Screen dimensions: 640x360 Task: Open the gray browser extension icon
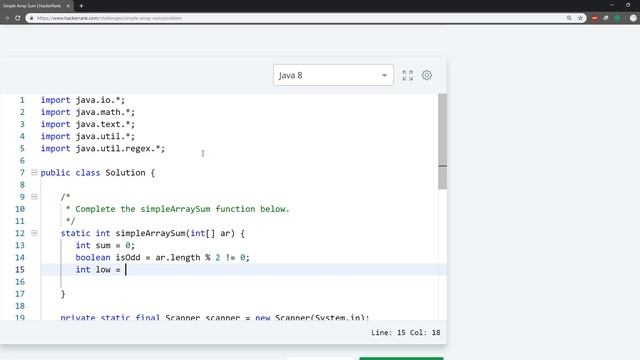[606, 18]
